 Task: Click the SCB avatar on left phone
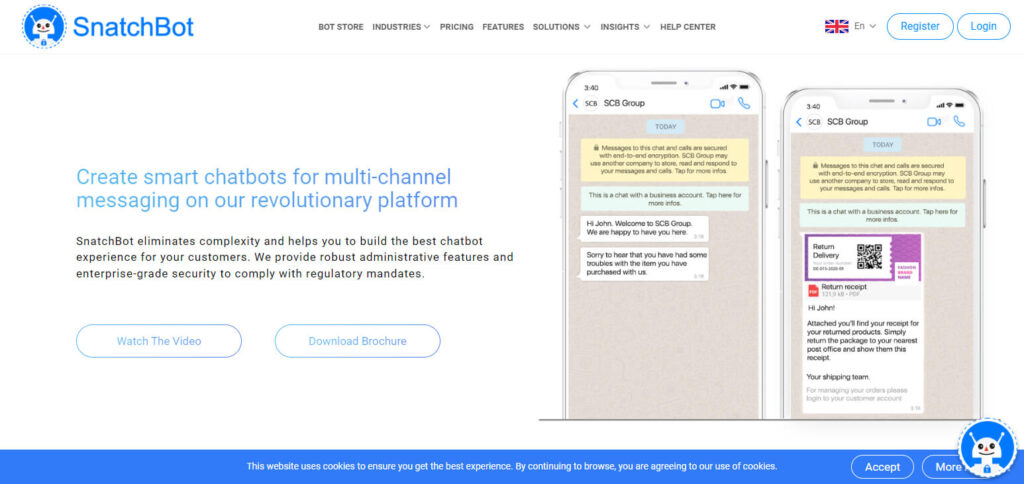pyautogui.click(x=591, y=103)
